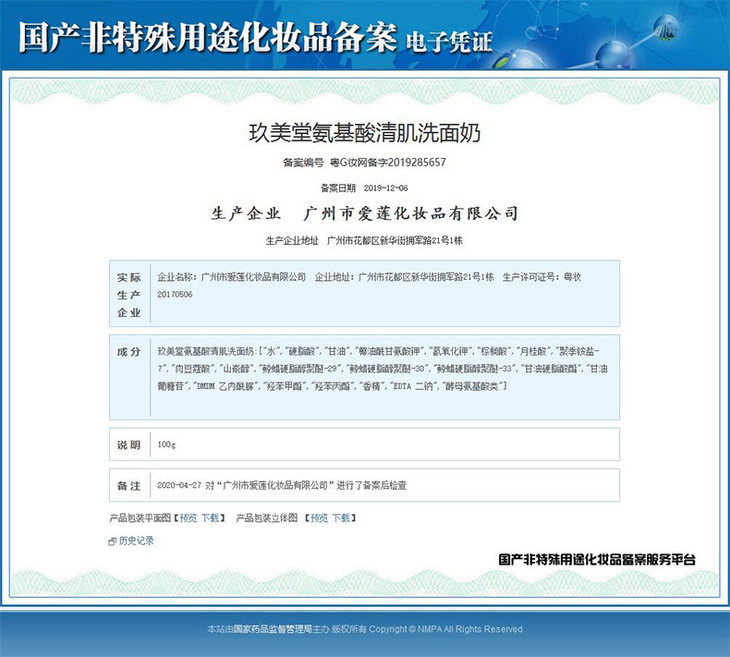This screenshot has height=657, width=730.
Task: Select the 实际生产企业 row label
Action: (x=129, y=294)
